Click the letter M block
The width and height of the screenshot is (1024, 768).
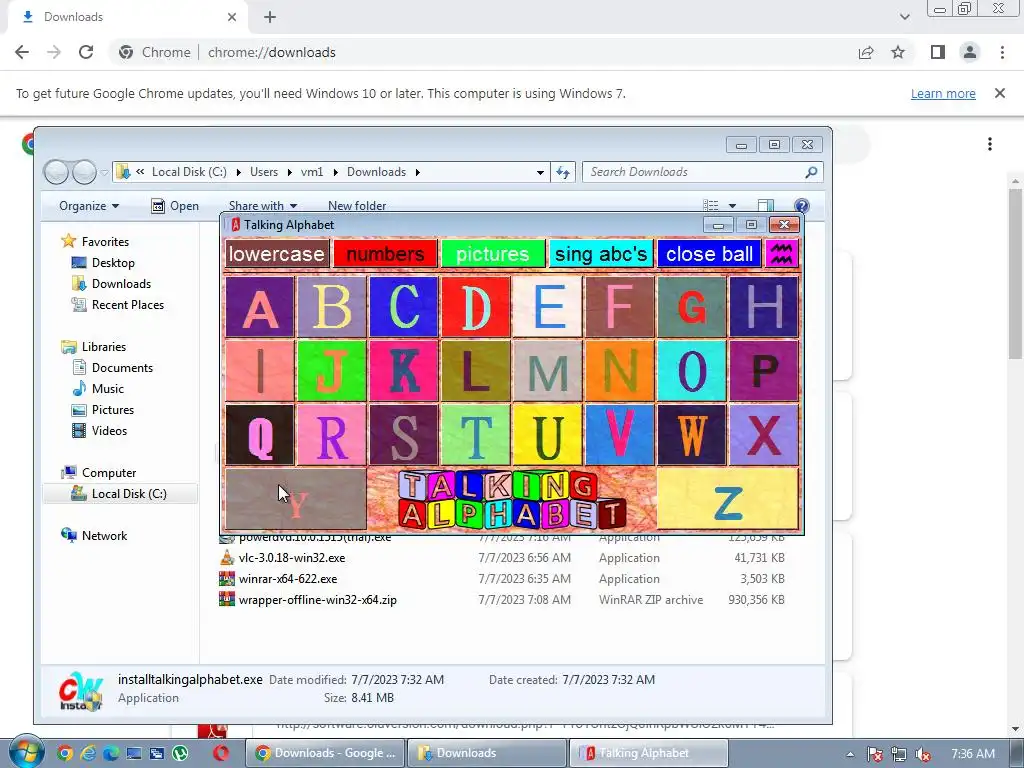pos(547,370)
